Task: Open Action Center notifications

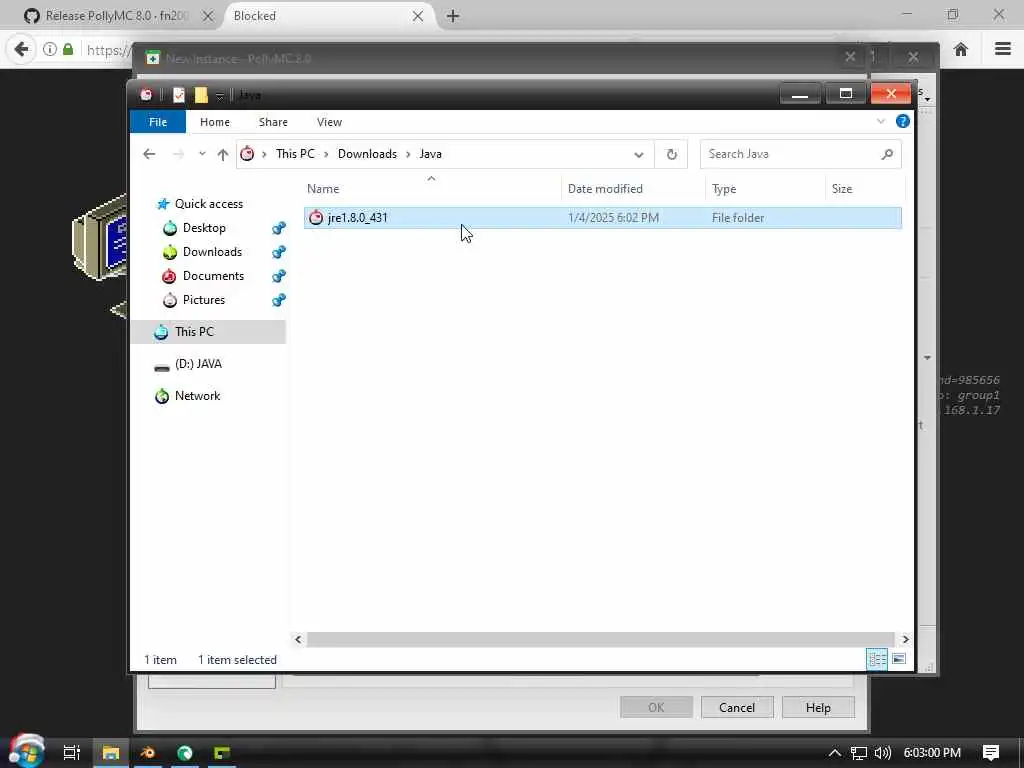Action: 991,753
